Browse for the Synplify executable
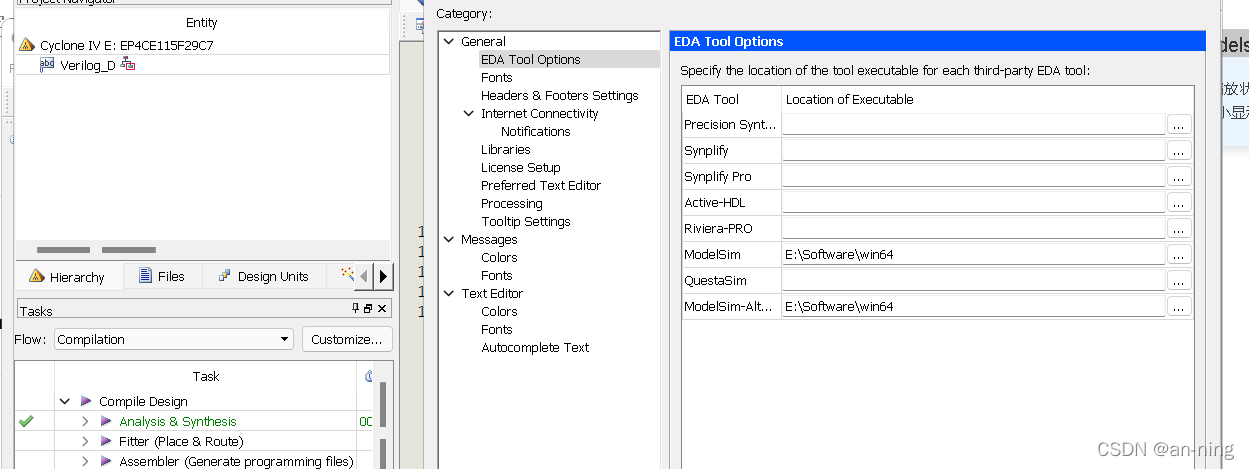Screen dimensions: 1249x469 (1180, 150)
